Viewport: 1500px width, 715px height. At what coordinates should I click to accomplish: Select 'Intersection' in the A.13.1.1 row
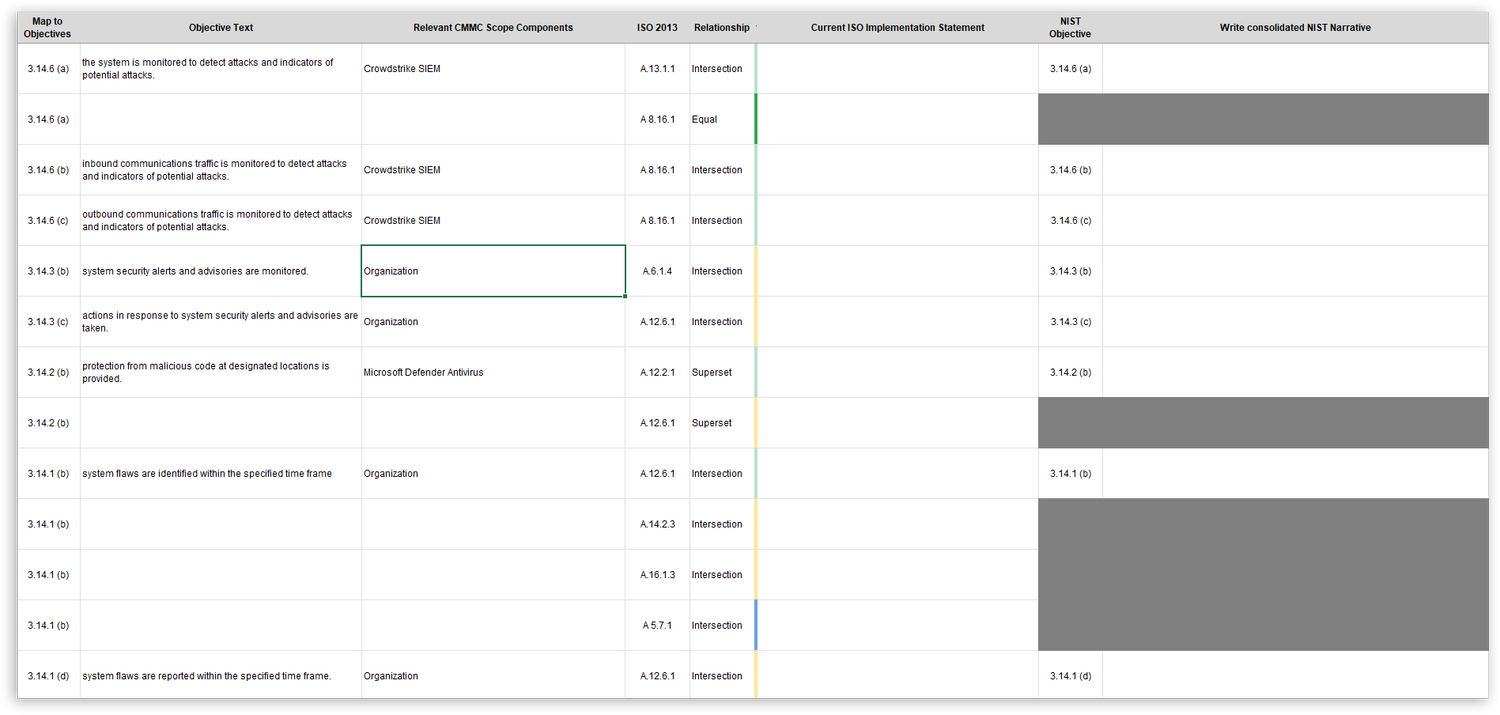click(722, 69)
